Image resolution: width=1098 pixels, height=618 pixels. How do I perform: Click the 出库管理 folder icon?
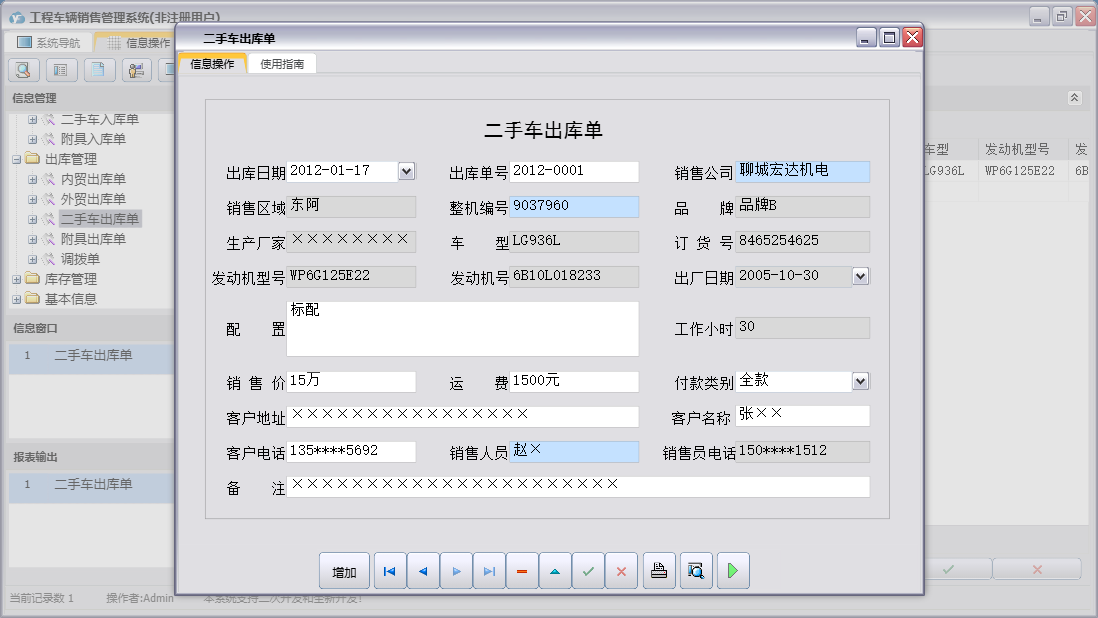[32, 159]
